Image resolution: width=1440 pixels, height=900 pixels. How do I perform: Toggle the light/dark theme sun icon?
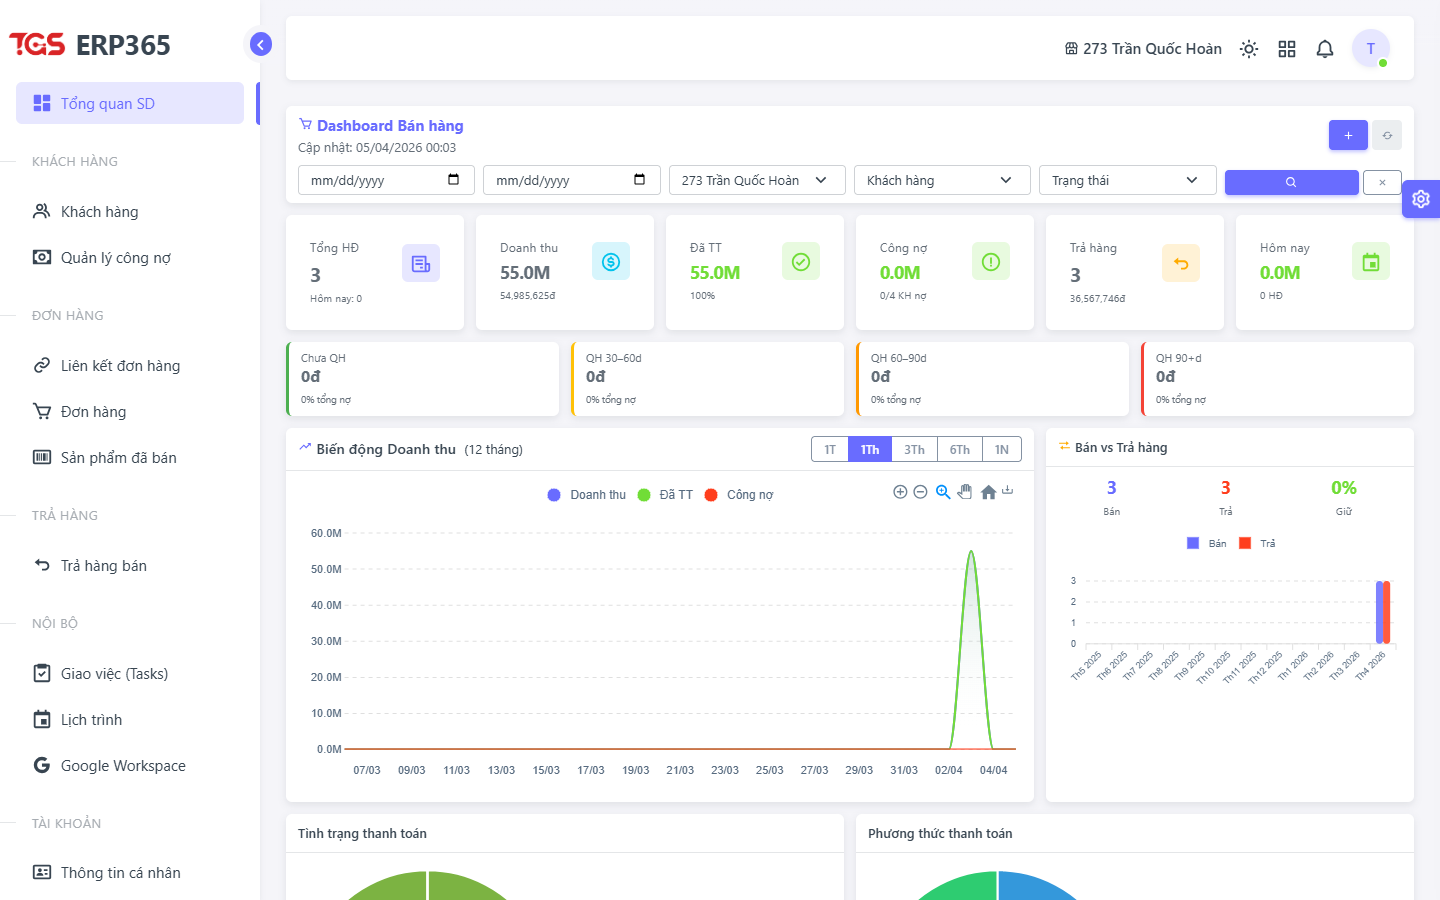(x=1249, y=49)
